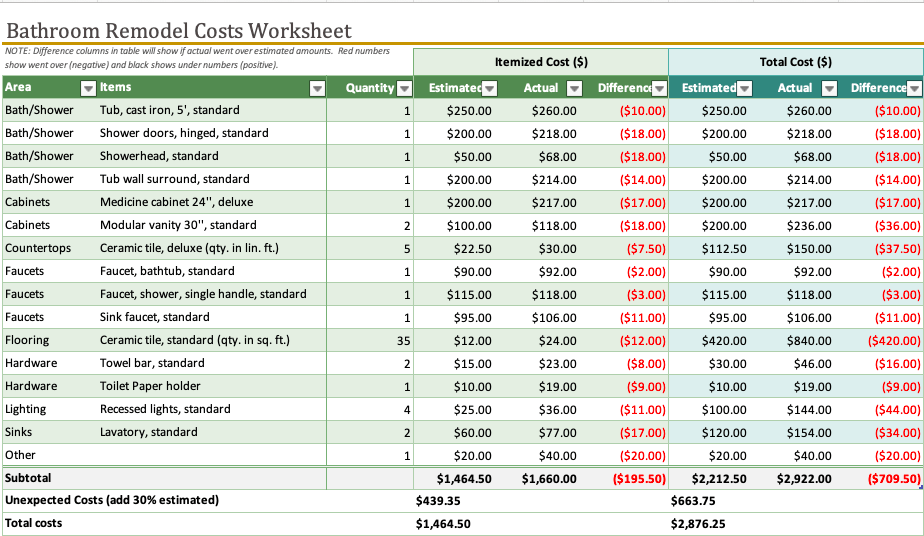The height and width of the screenshot is (536, 924).
Task: Click the Sinks area cell
Action: point(50,432)
